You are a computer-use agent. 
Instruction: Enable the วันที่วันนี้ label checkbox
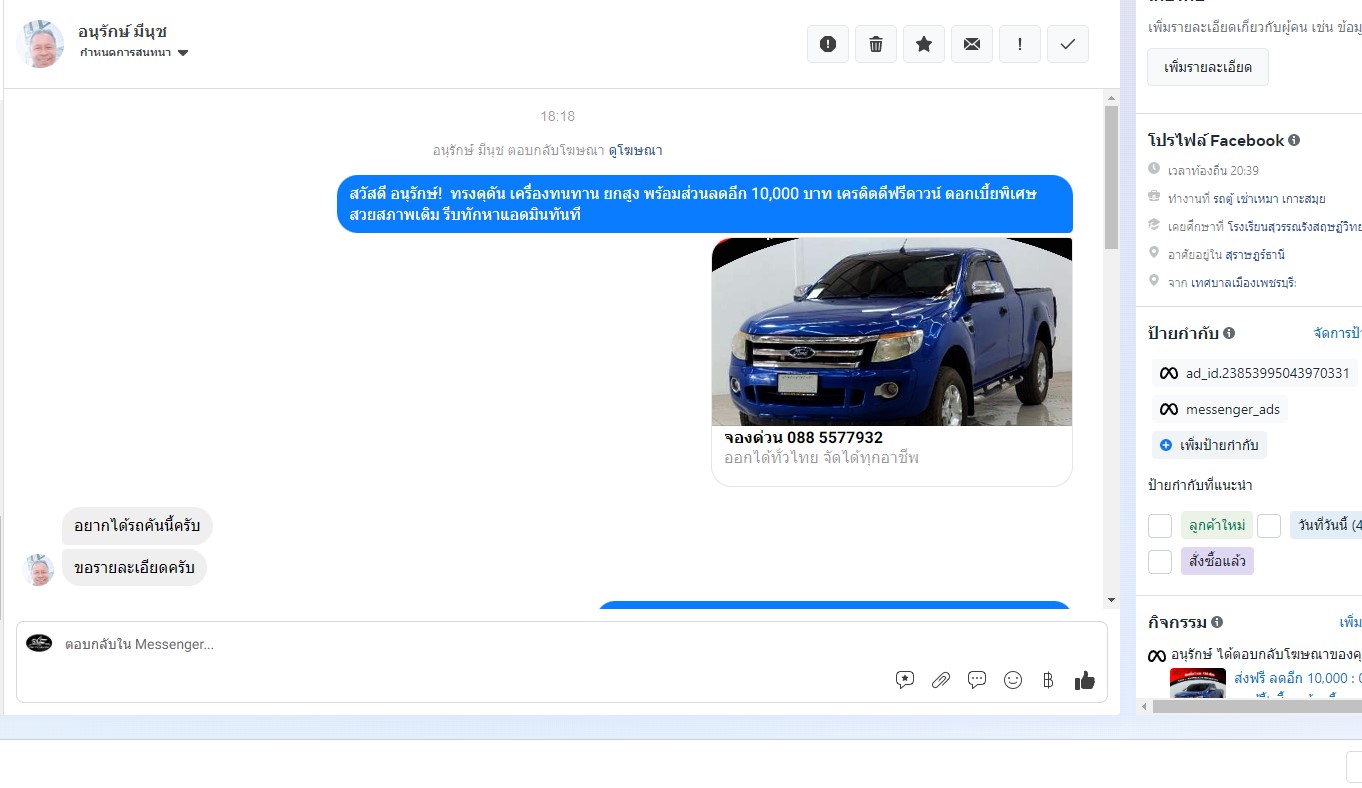tap(1269, 526)
